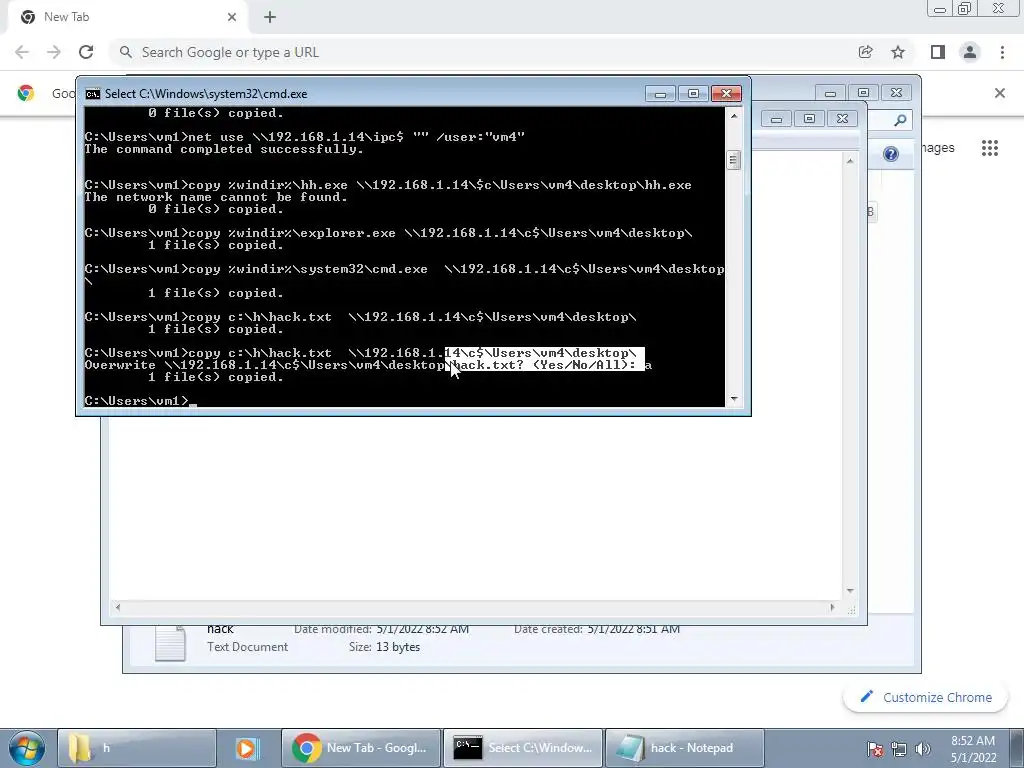Click 'Size: 13 bytes' detail text
Image resolution: width=1024 pixels, height=768 pixels.
click(385, 647)
